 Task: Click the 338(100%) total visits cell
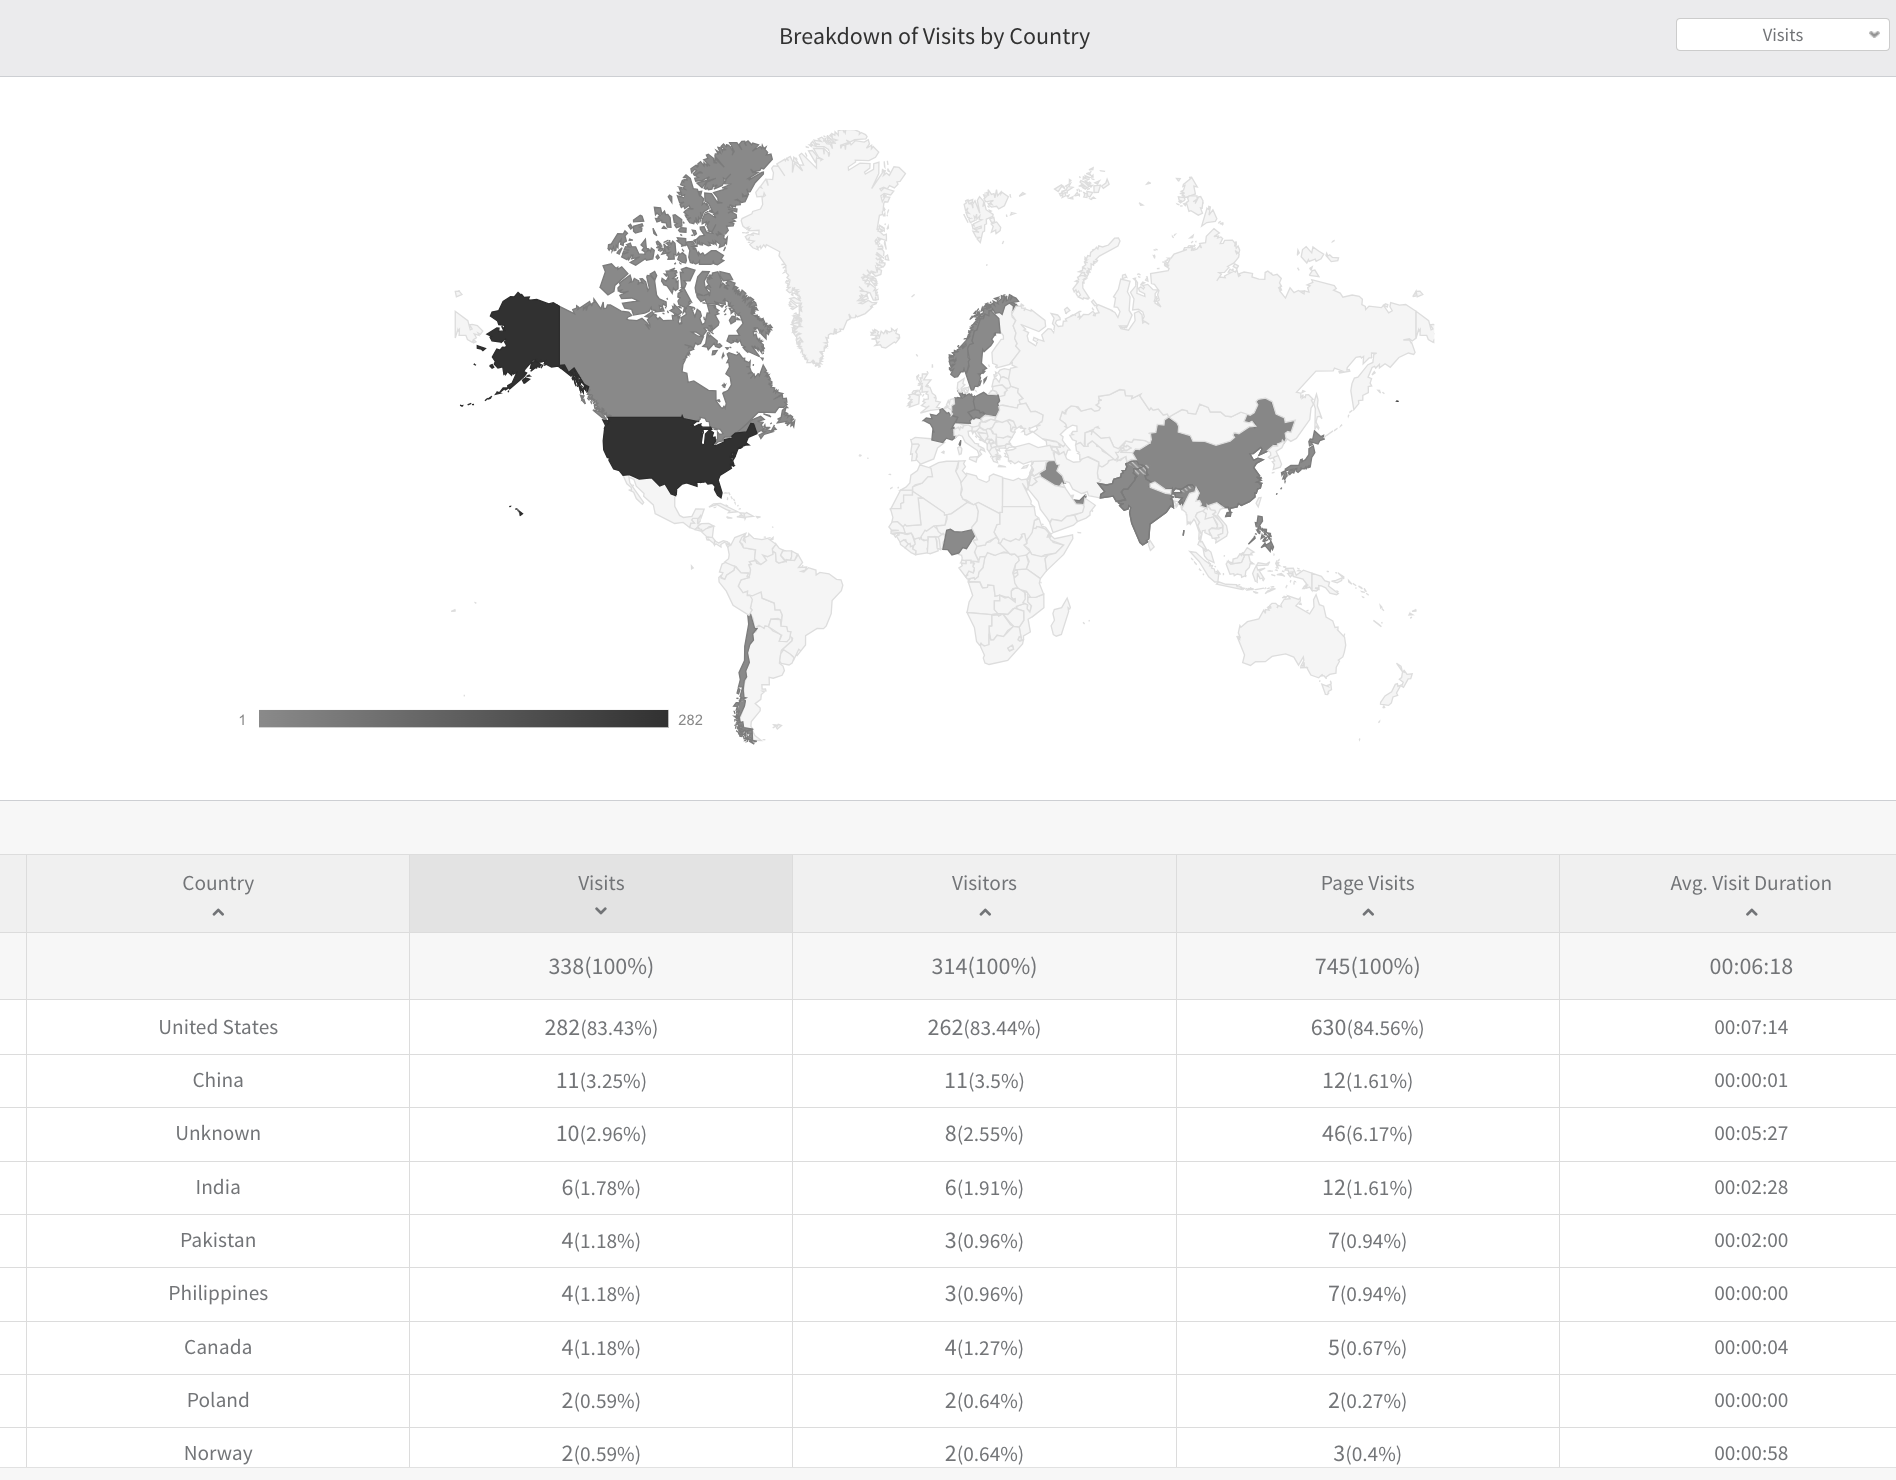point(601,966)
